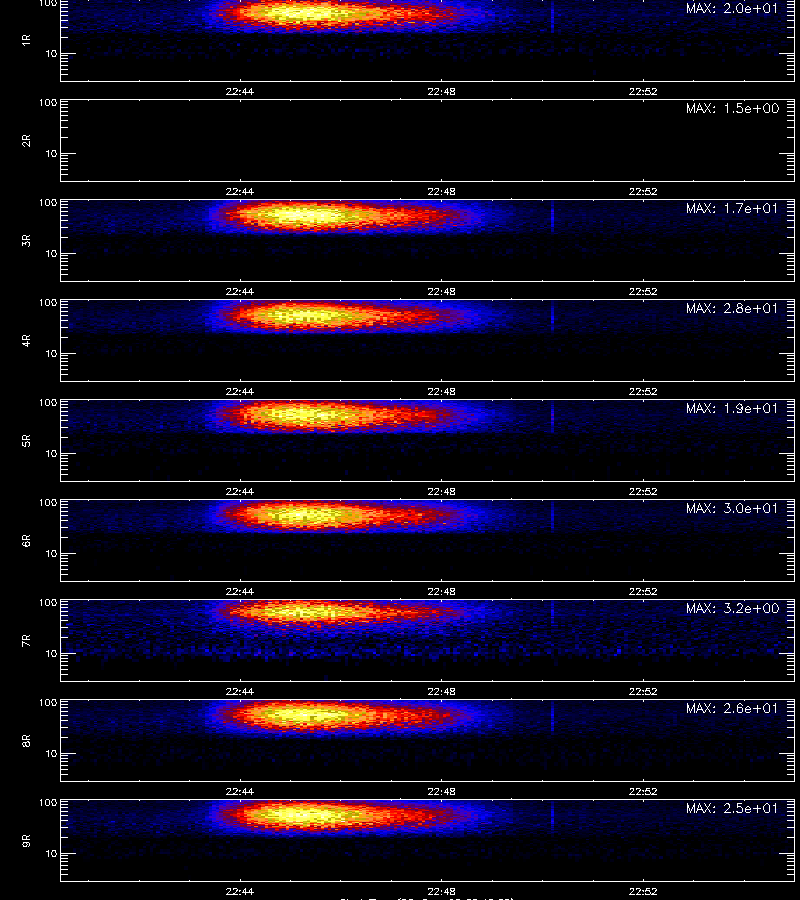Click the 22:44 tick label beneath panel 2R
This screenshot has width=800, height=900.
(x=240, y=191)
